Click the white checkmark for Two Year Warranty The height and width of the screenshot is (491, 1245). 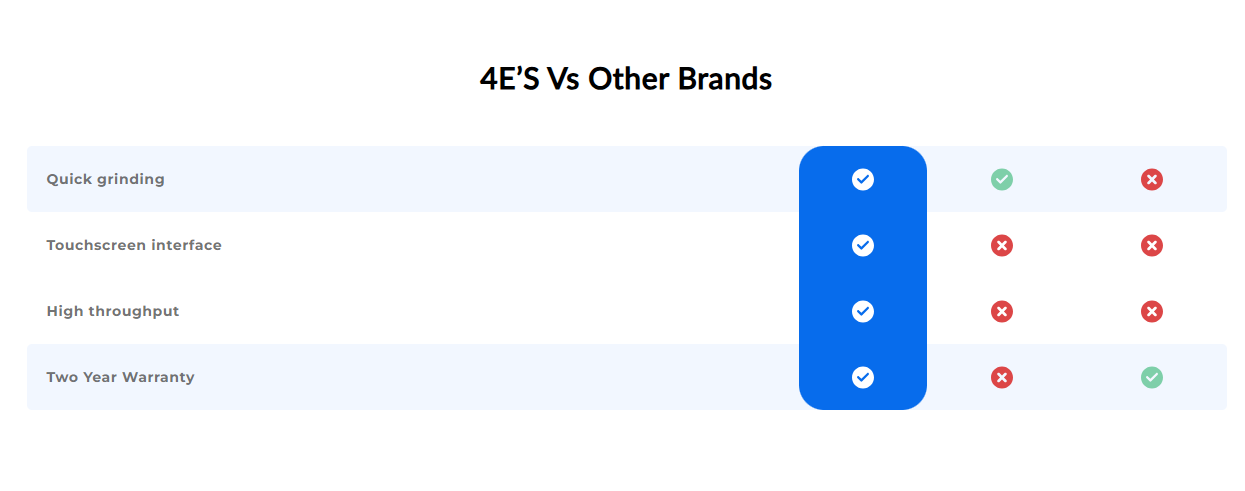click(863, 377)
